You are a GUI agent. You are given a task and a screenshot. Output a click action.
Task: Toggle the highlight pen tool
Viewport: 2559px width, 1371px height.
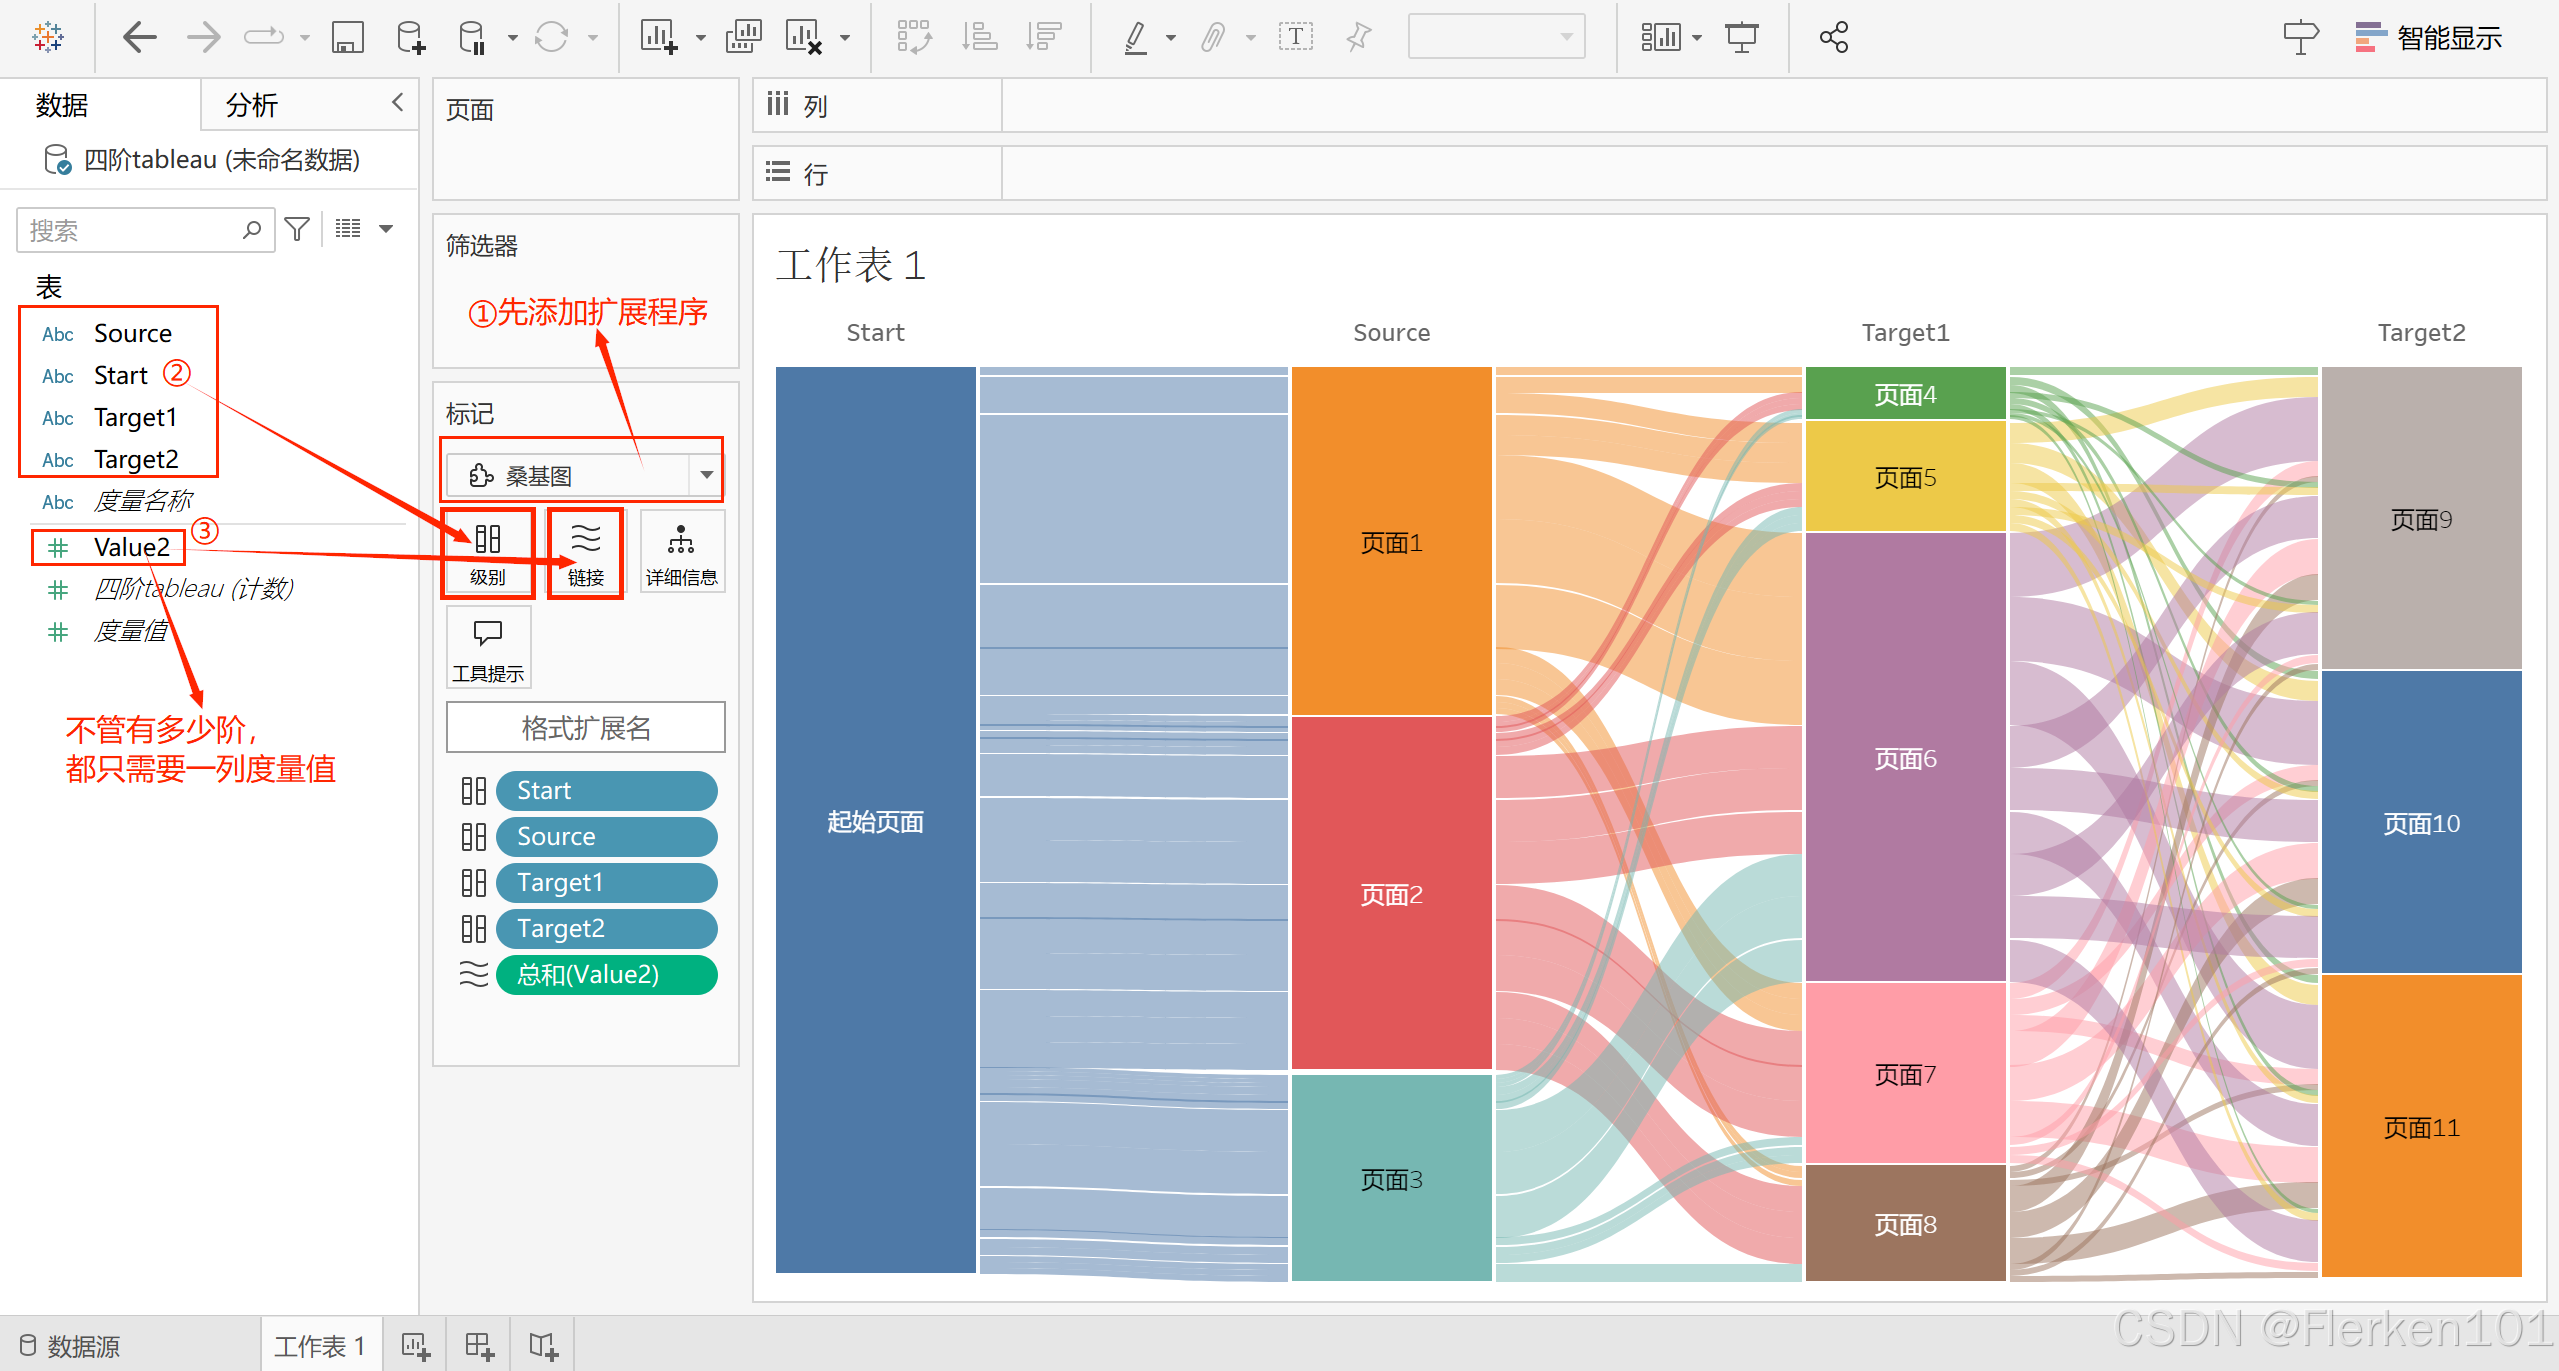click(x=1136, y=38)
